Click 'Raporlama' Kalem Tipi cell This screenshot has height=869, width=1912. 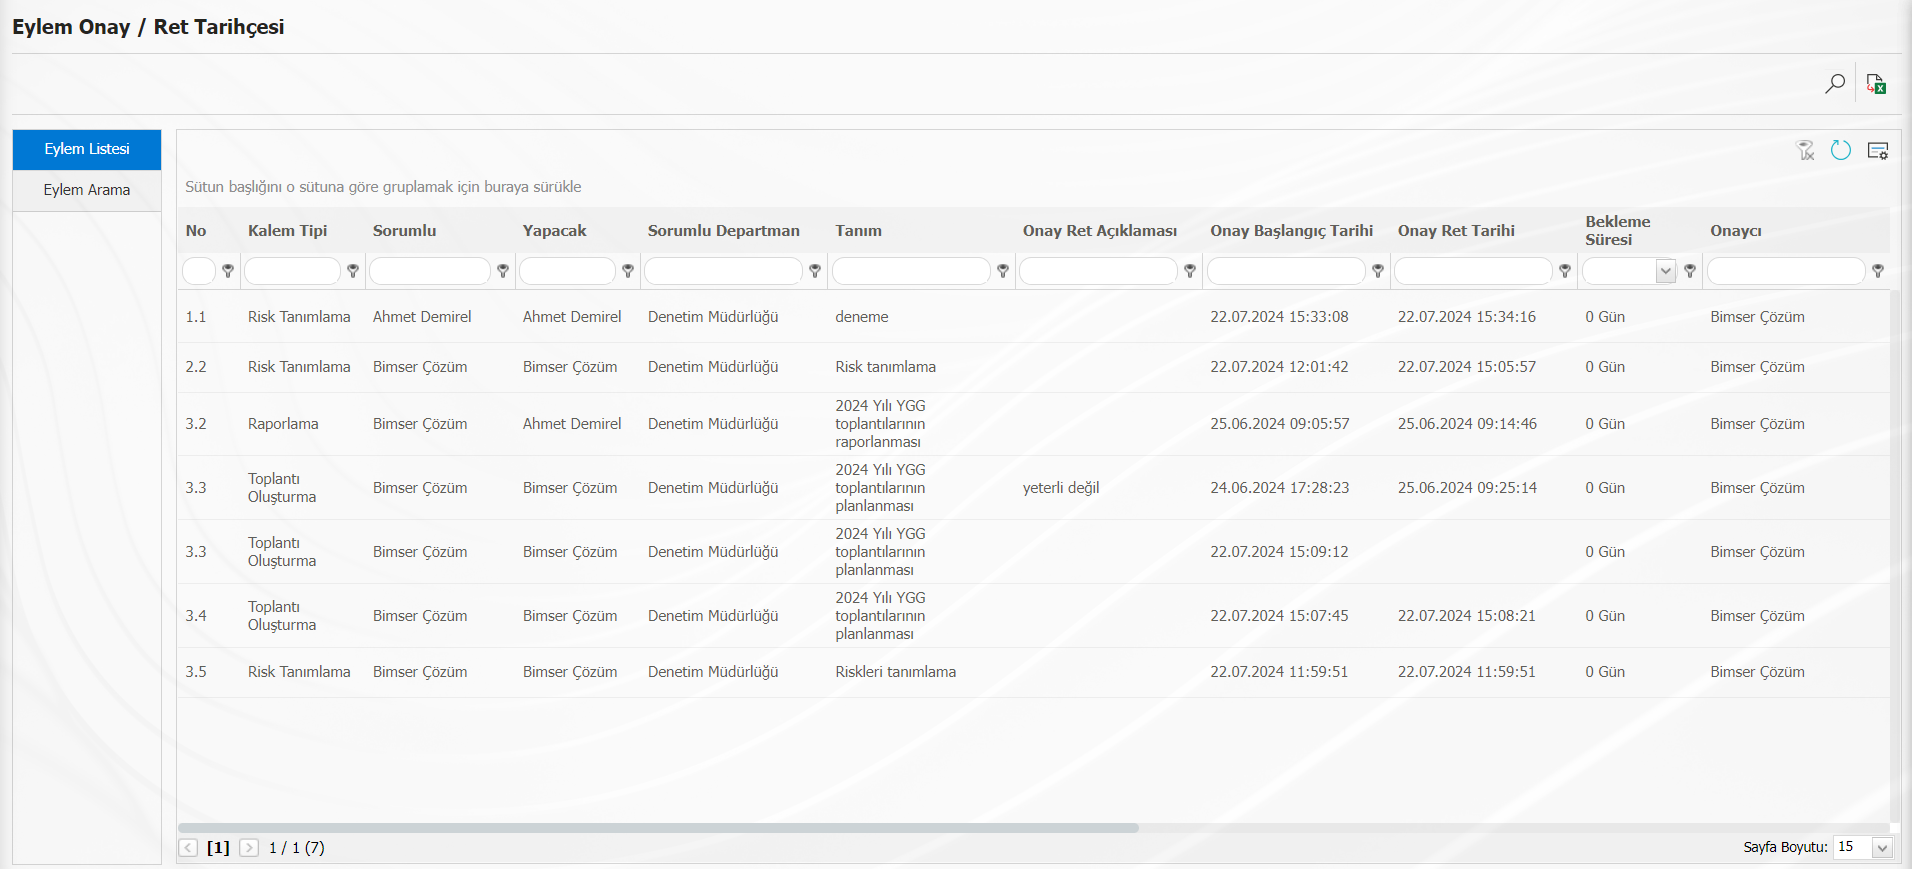coord(283,424)
